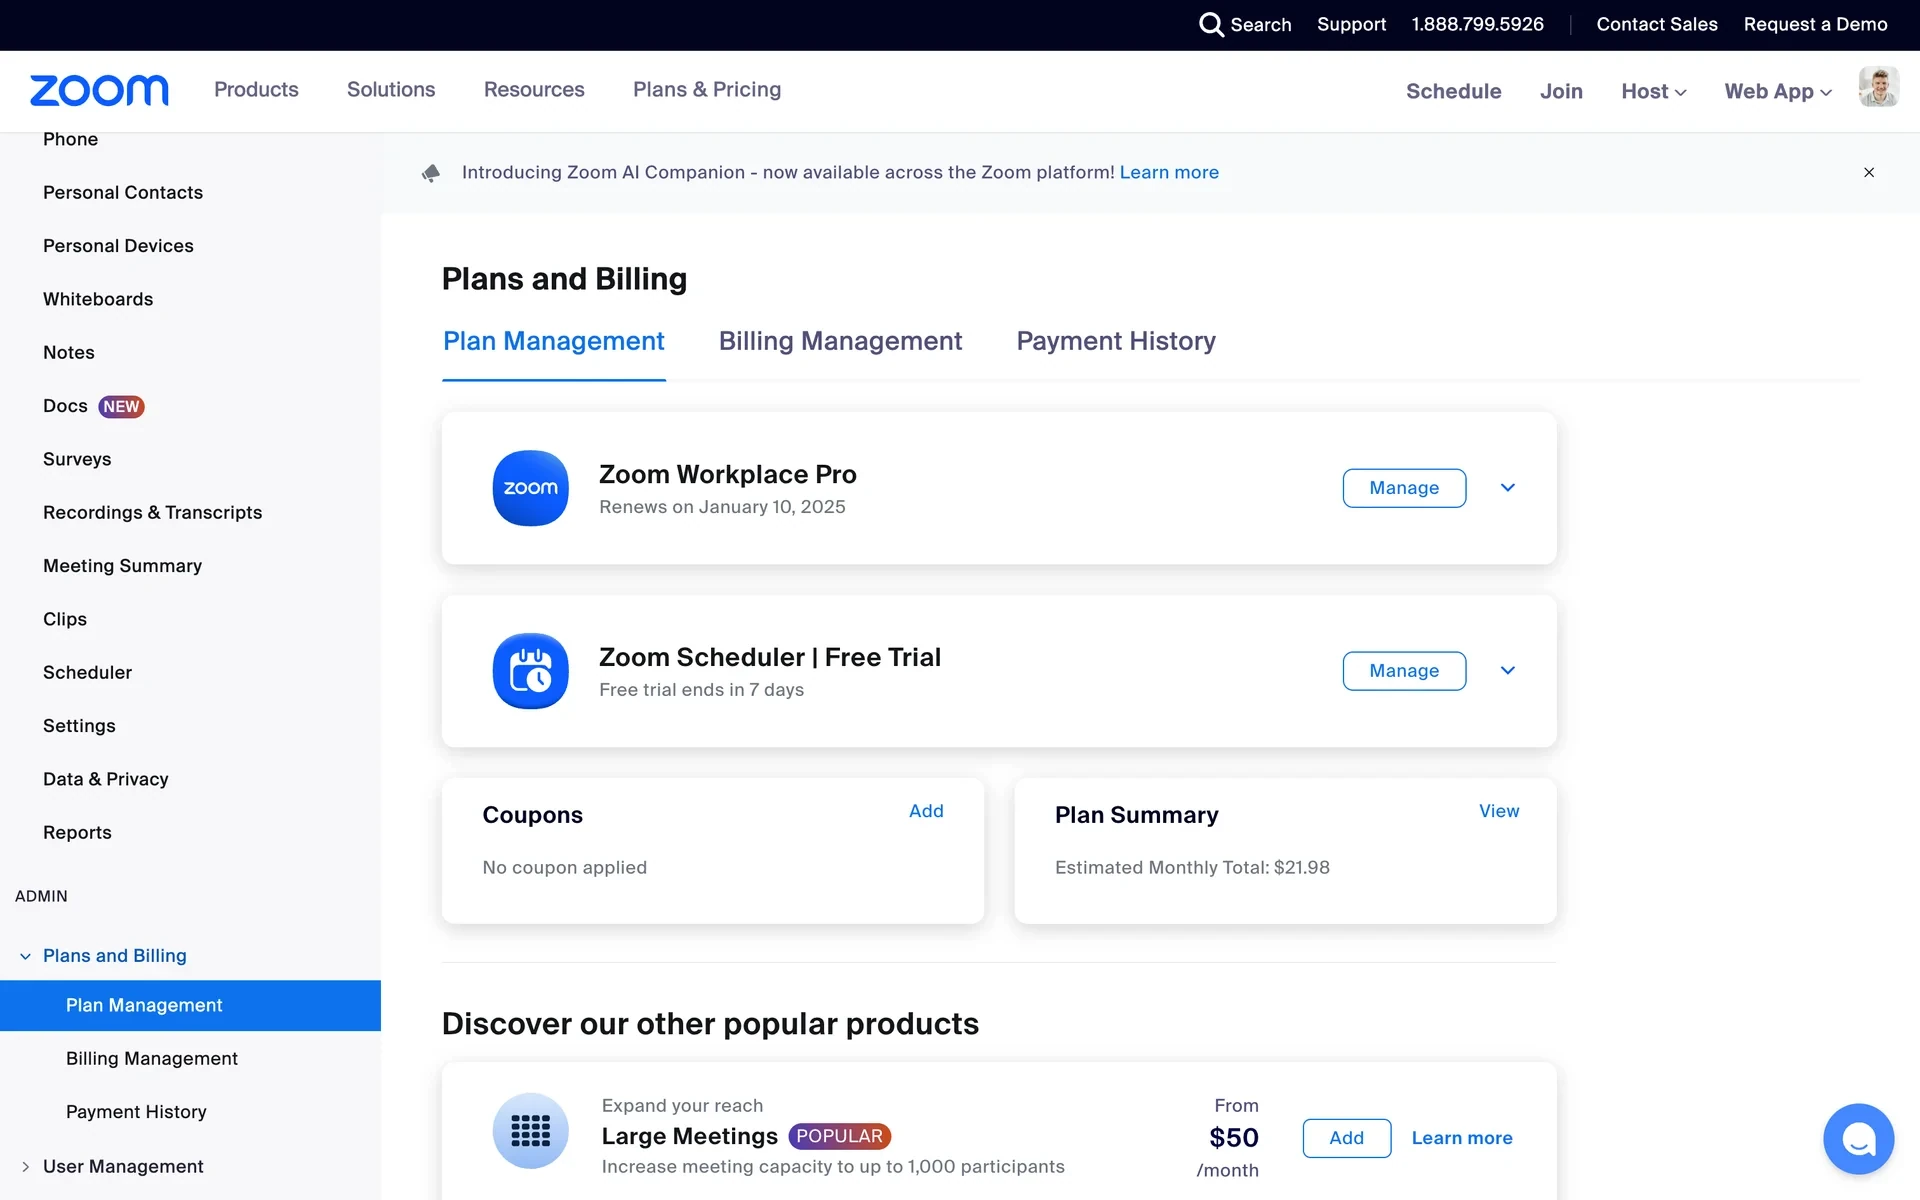Dismiss the AI Companion banner
The height and width of the screenshot is (1200, 1920).
point(1869,172)
